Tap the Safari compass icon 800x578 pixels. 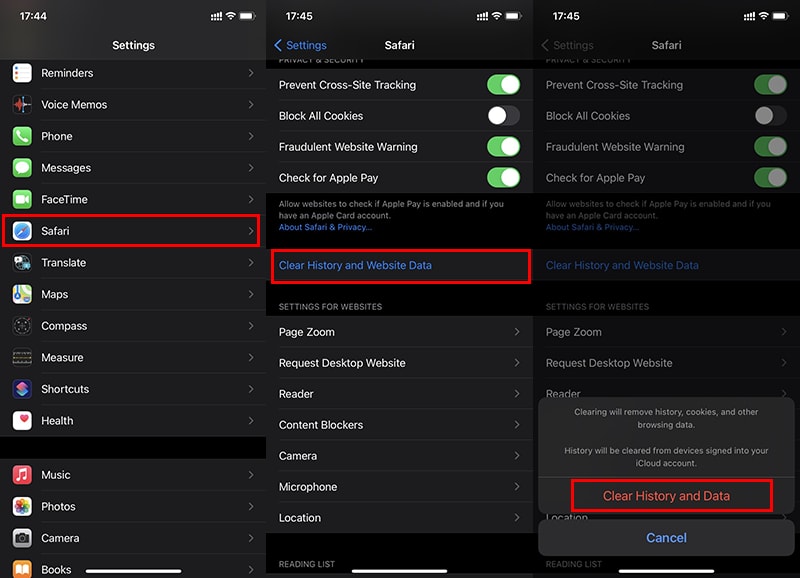coord(22,231)
